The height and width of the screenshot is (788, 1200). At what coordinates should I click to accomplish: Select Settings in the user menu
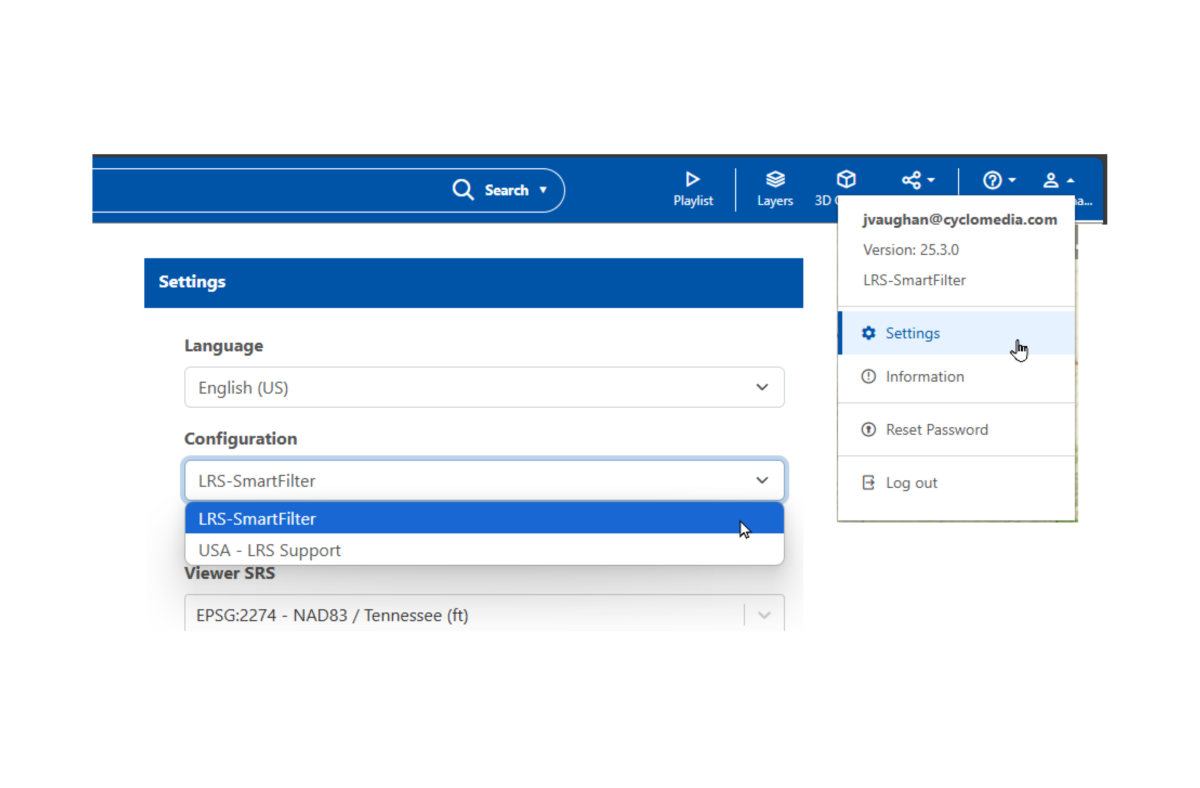point(957,333)
